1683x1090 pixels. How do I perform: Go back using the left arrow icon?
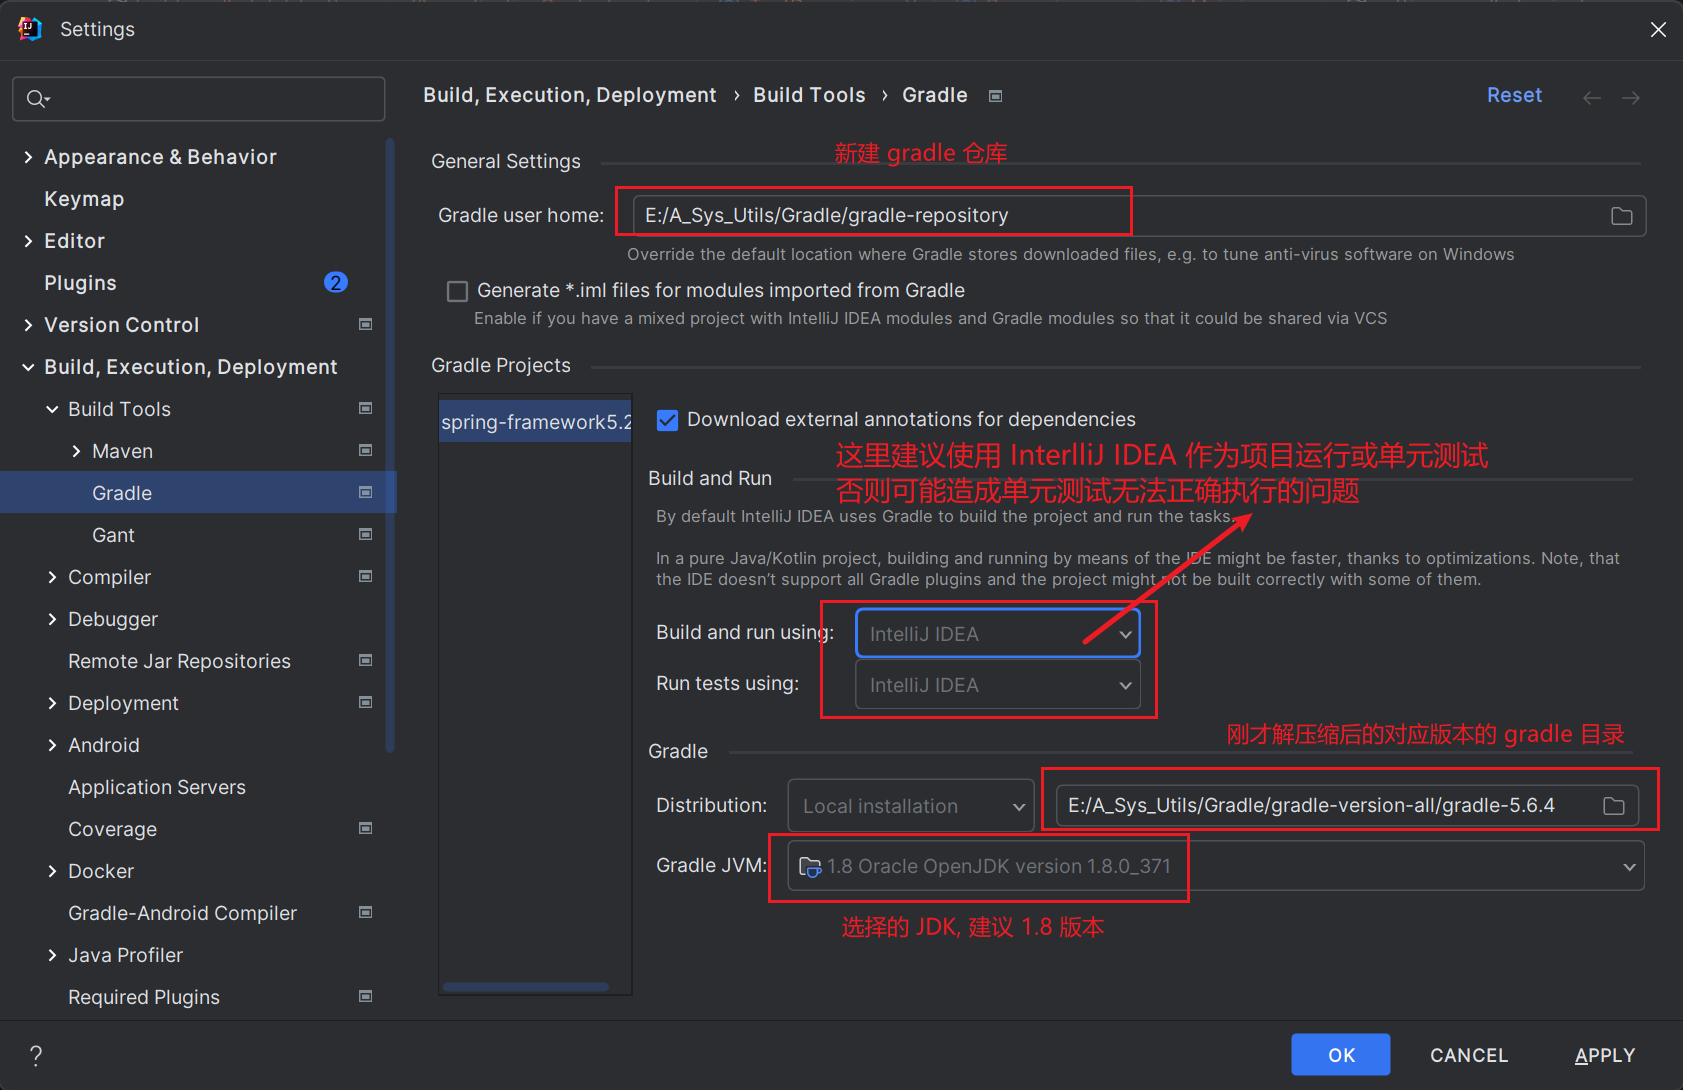coord(1592,97)
